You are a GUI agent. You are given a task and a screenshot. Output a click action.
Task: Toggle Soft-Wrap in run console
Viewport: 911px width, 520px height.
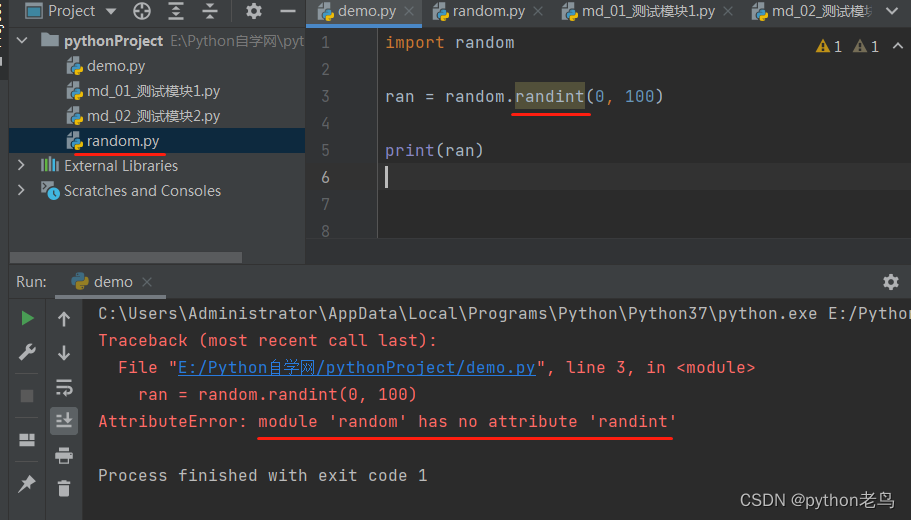pyautogui.click(x=64, y=387)
